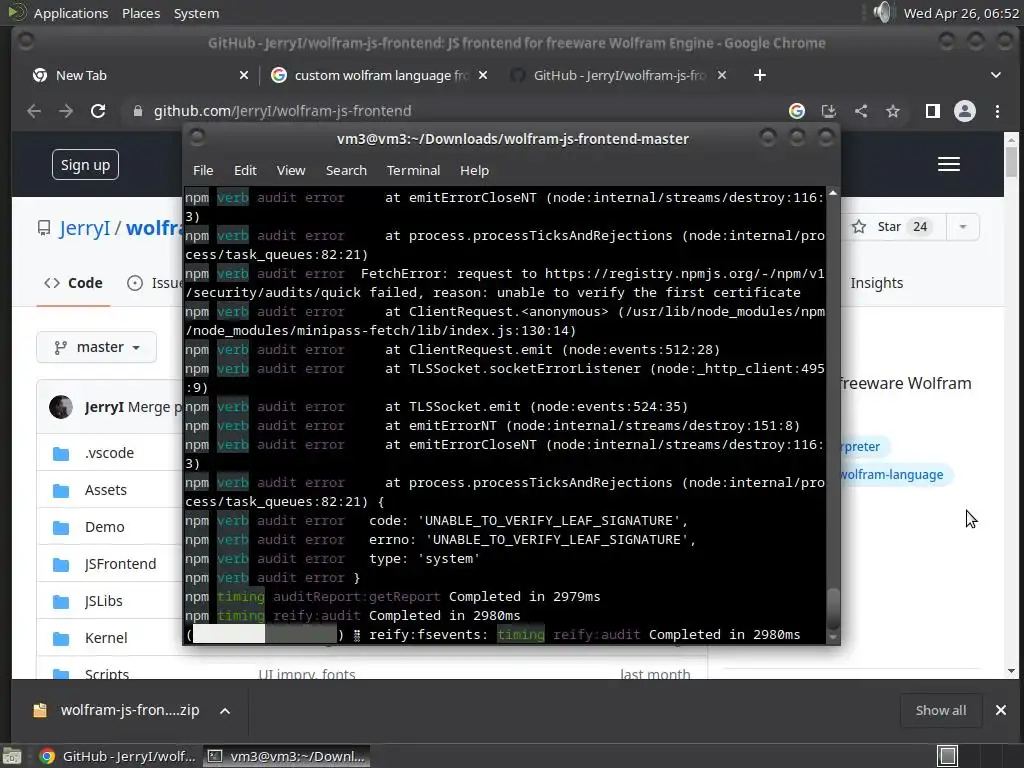This screenshot has height=768, width=1024.
Task: Toggle Chrome side panel icon
Action: click(933, 111)
